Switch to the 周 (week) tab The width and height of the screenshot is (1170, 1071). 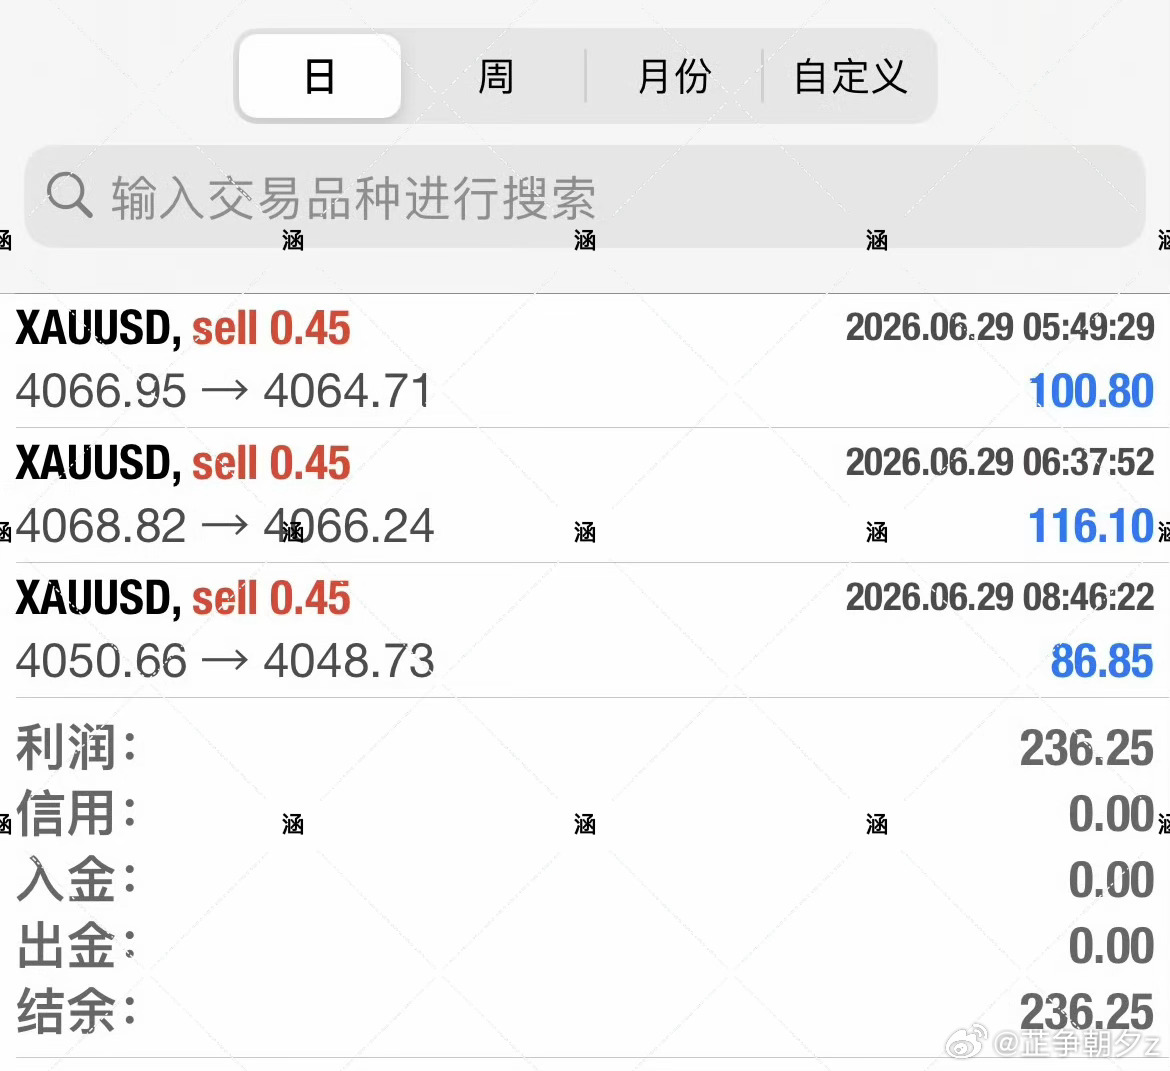495,76
